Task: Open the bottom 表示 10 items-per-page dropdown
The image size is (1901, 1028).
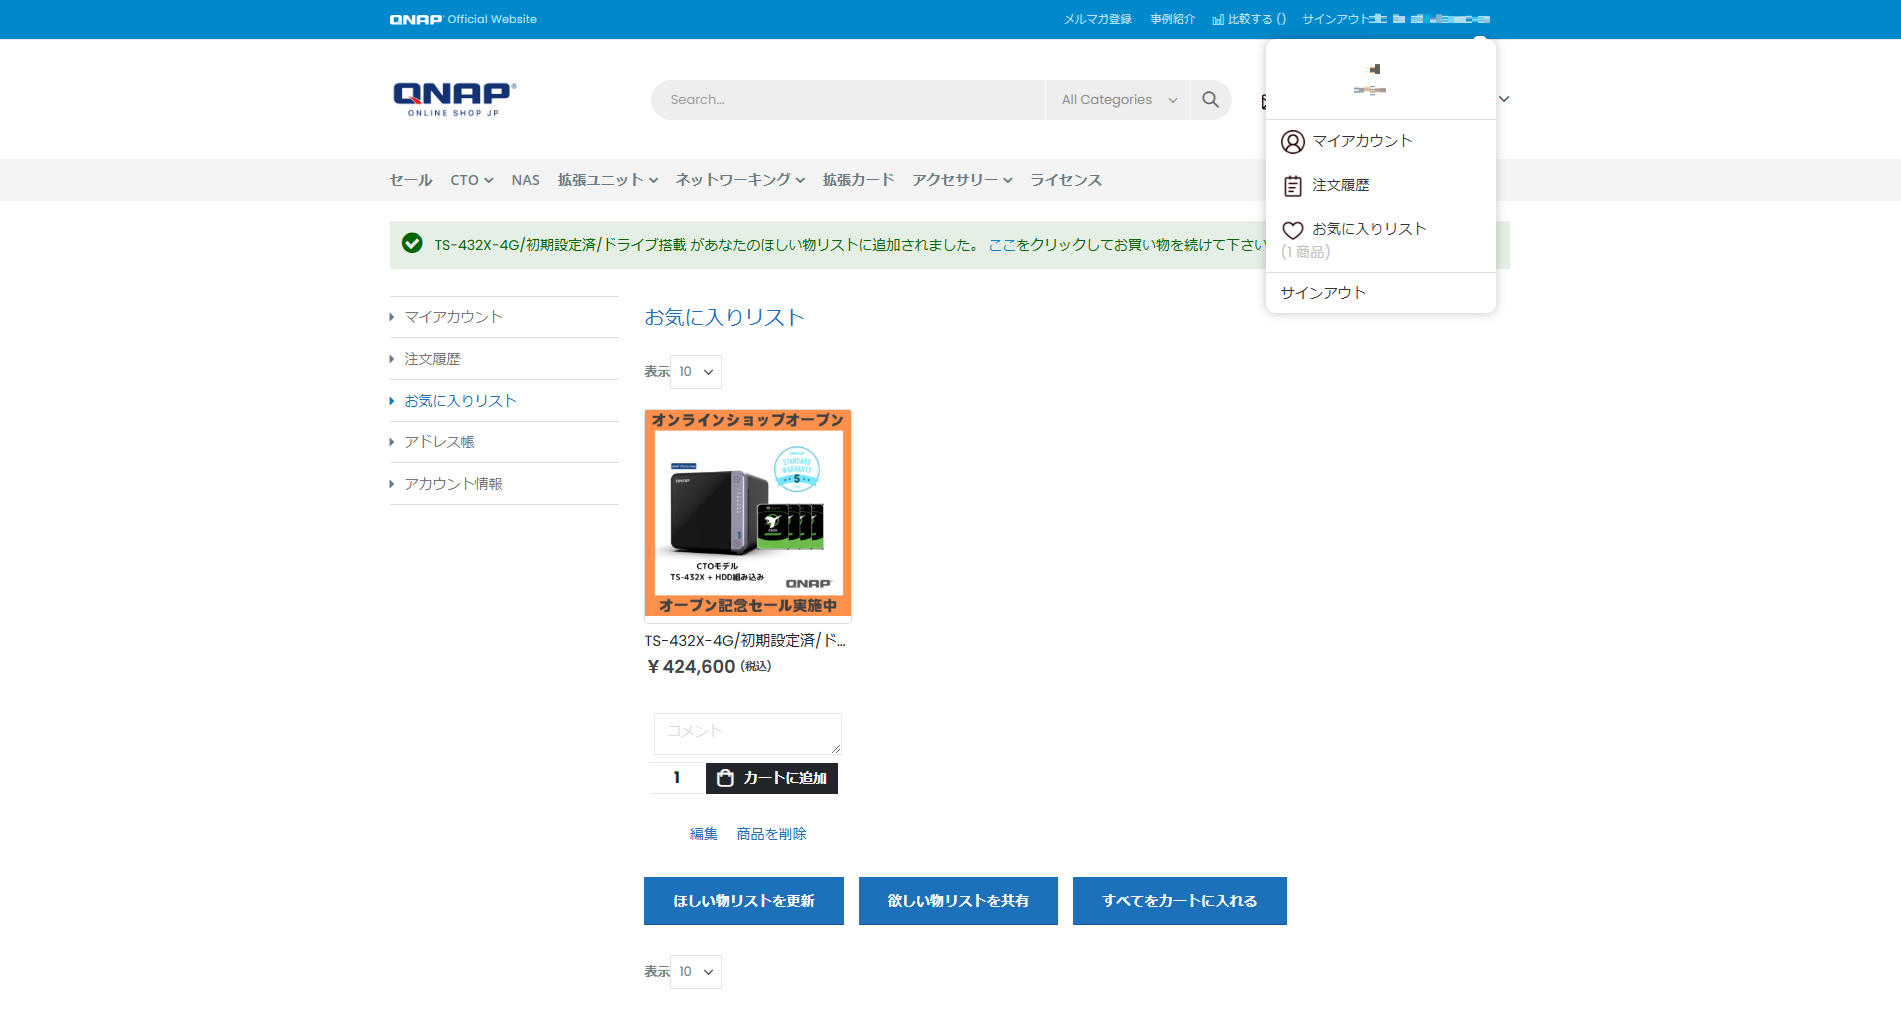Action: click(696, 972)
